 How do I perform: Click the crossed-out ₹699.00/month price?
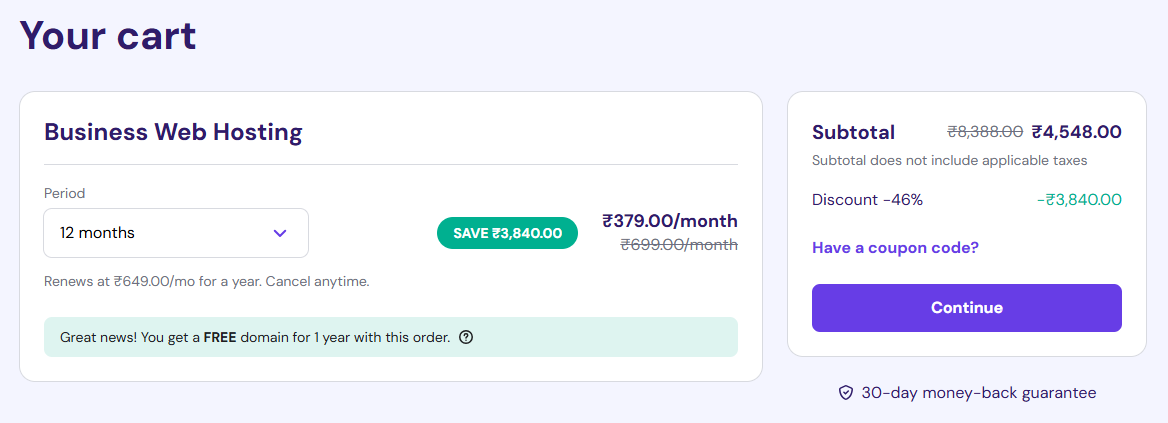679,244
